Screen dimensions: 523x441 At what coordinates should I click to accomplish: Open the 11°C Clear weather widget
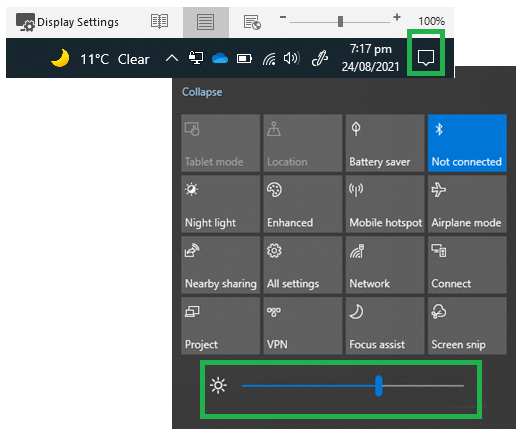click(x=100, y=59)
